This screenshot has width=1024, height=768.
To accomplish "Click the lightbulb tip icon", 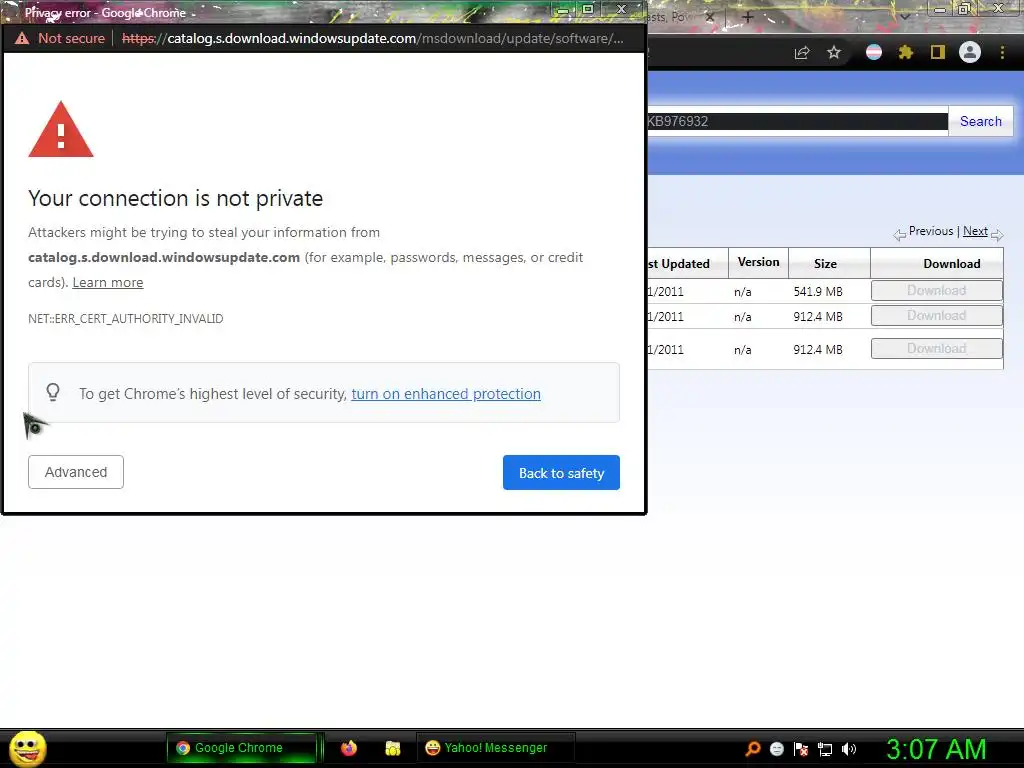I will pyautogui.click(x=53, y=392).
